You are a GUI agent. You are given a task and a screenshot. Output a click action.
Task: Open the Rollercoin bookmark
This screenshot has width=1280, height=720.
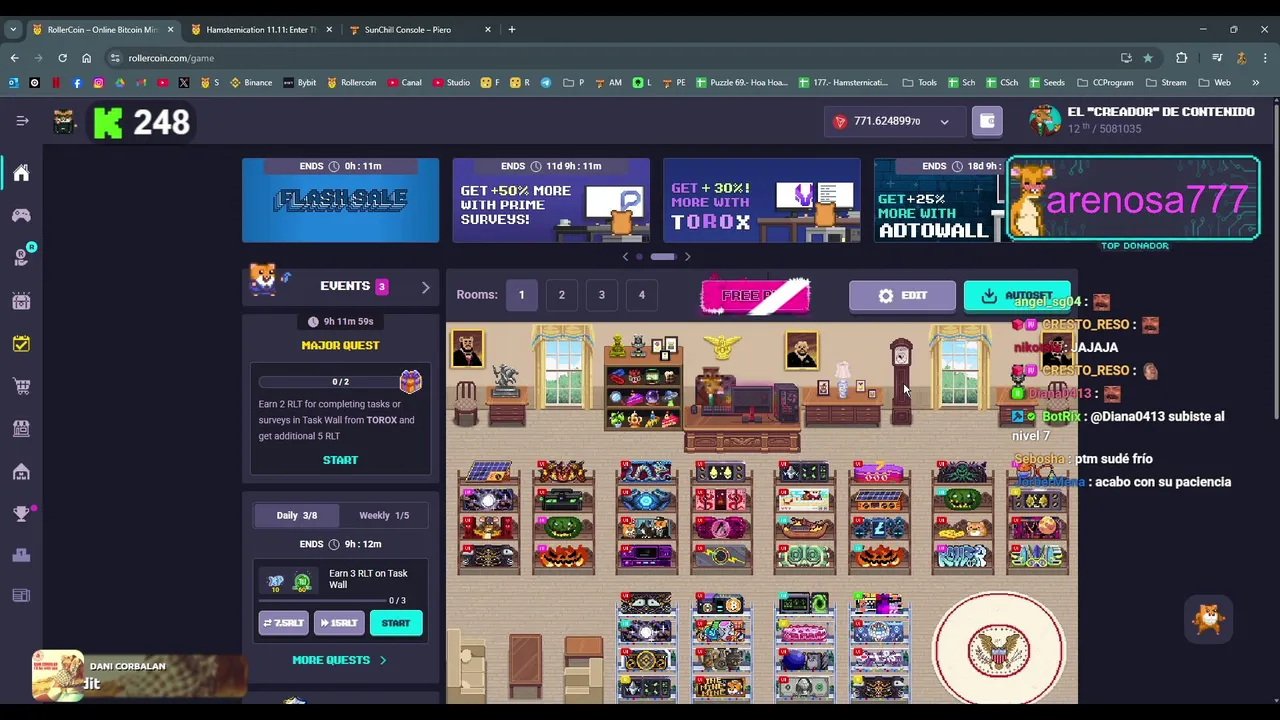(x=352, y=83)
